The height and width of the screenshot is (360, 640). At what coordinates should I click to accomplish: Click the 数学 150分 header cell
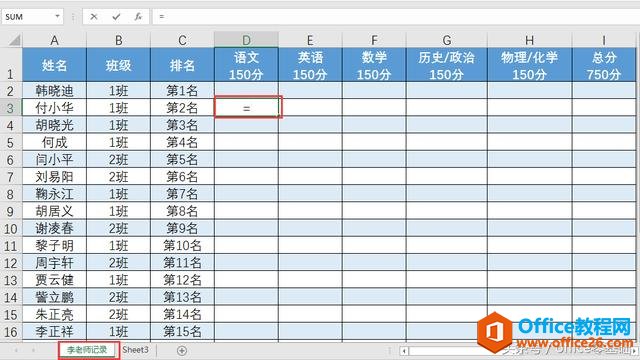click(374, 65)
